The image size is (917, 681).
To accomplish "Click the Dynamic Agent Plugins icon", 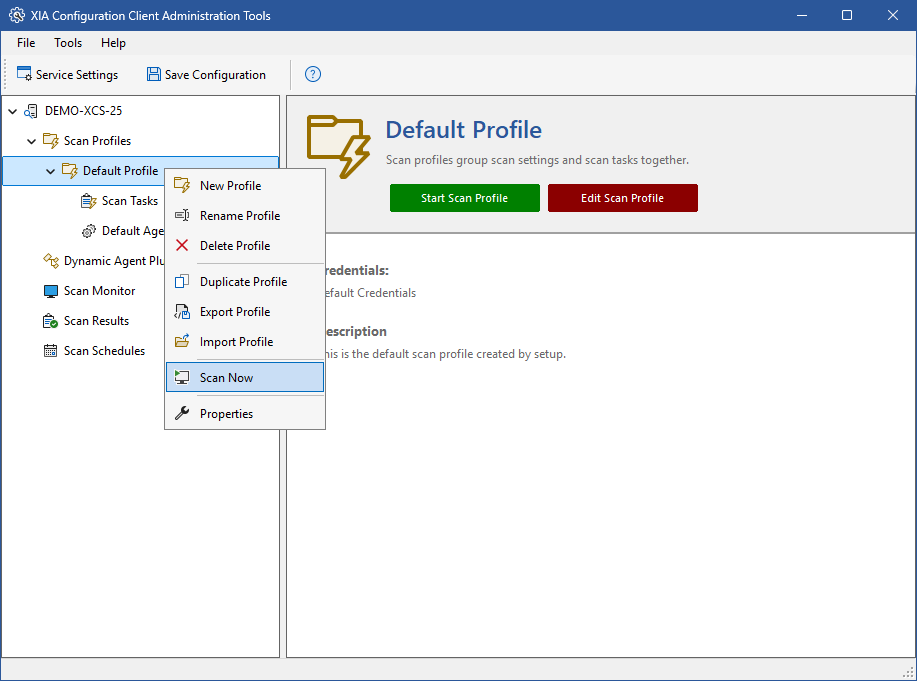I will 51,261.
